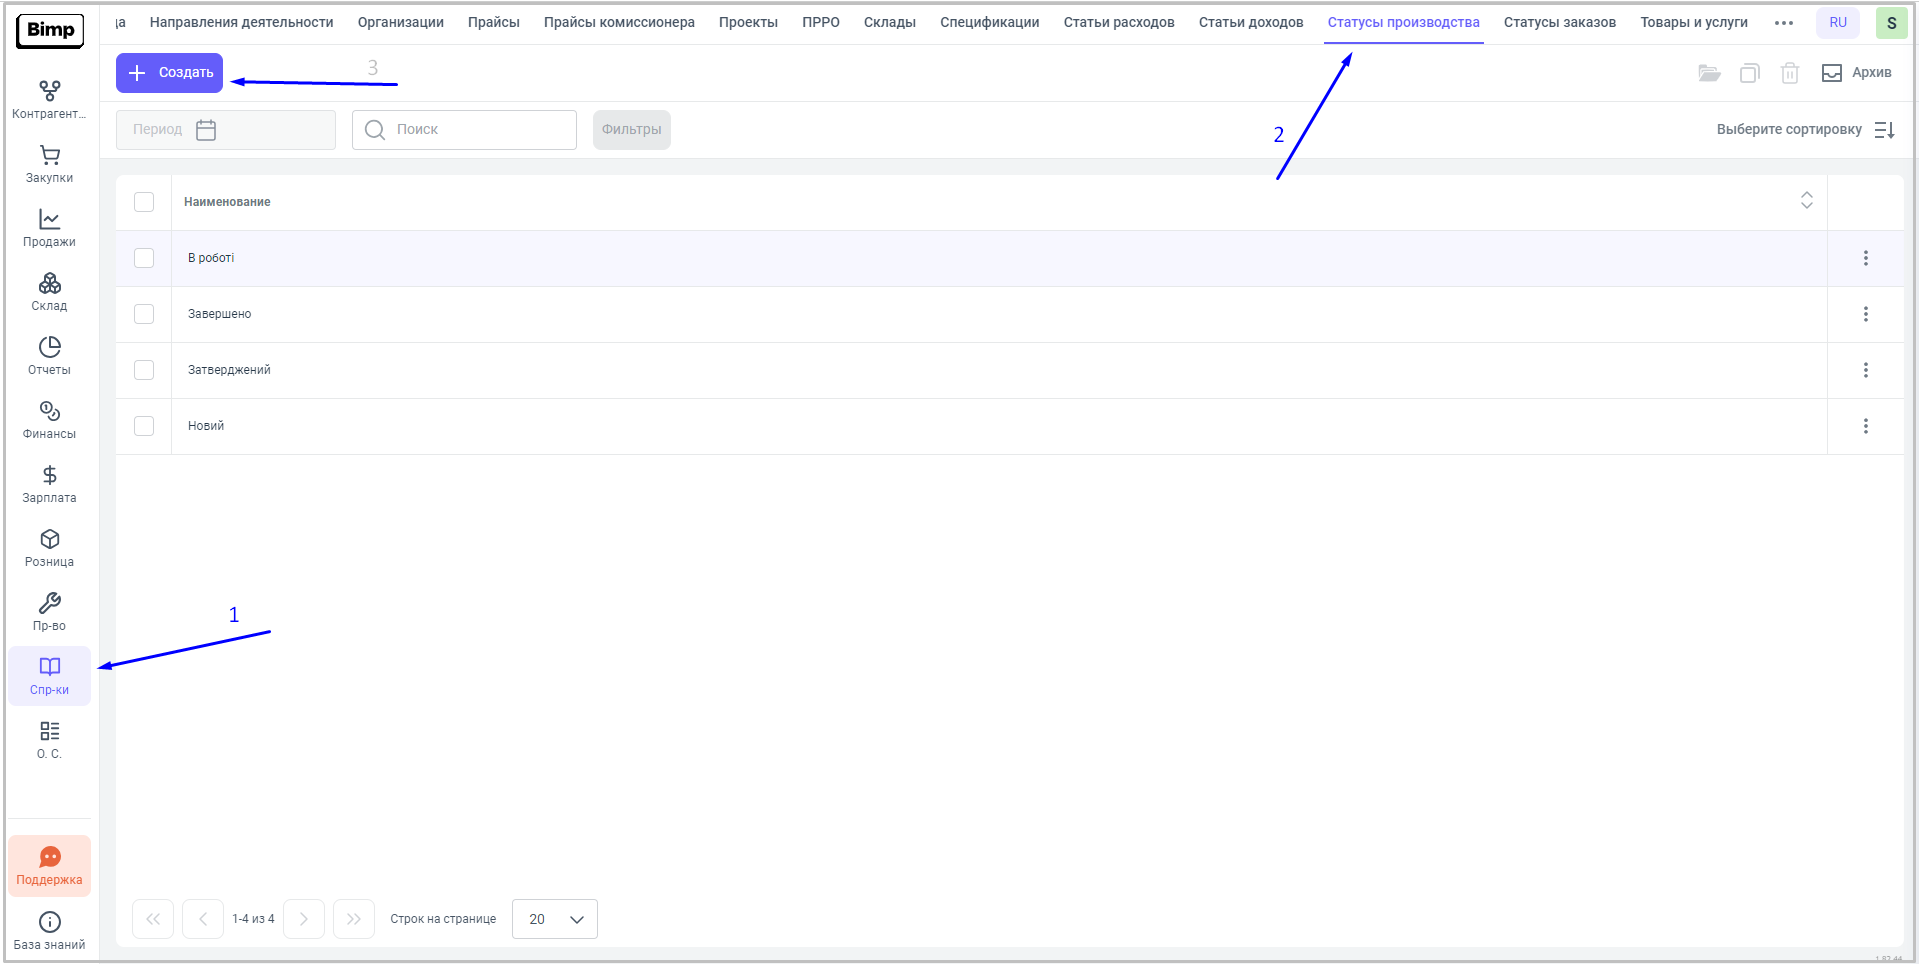
Task: Open the Архив button
Action: 1857,73
